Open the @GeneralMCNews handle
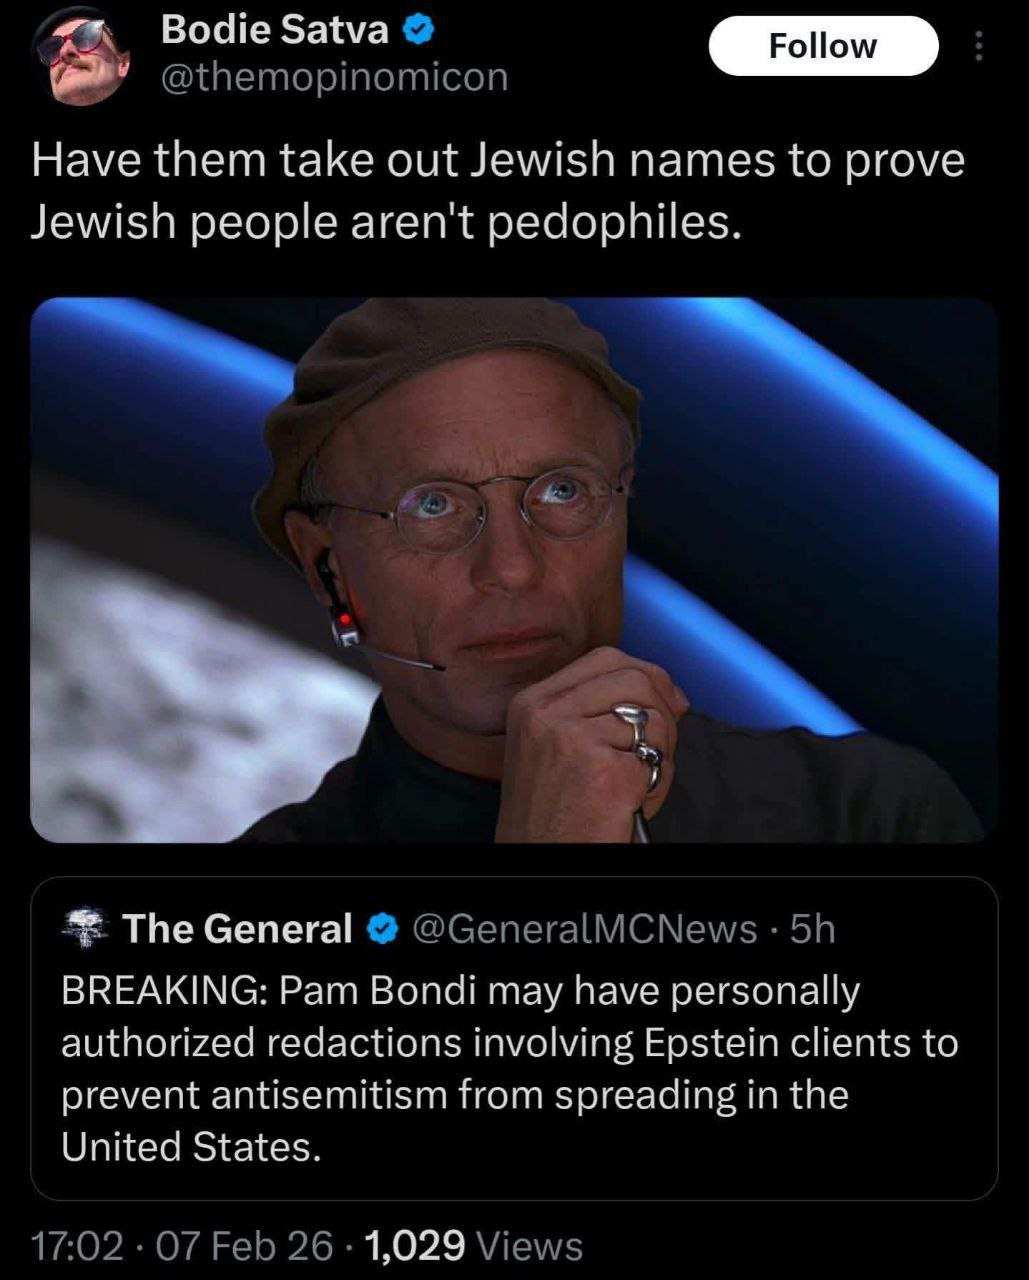Screen dimensions: 1029x1280 (584, 929)
